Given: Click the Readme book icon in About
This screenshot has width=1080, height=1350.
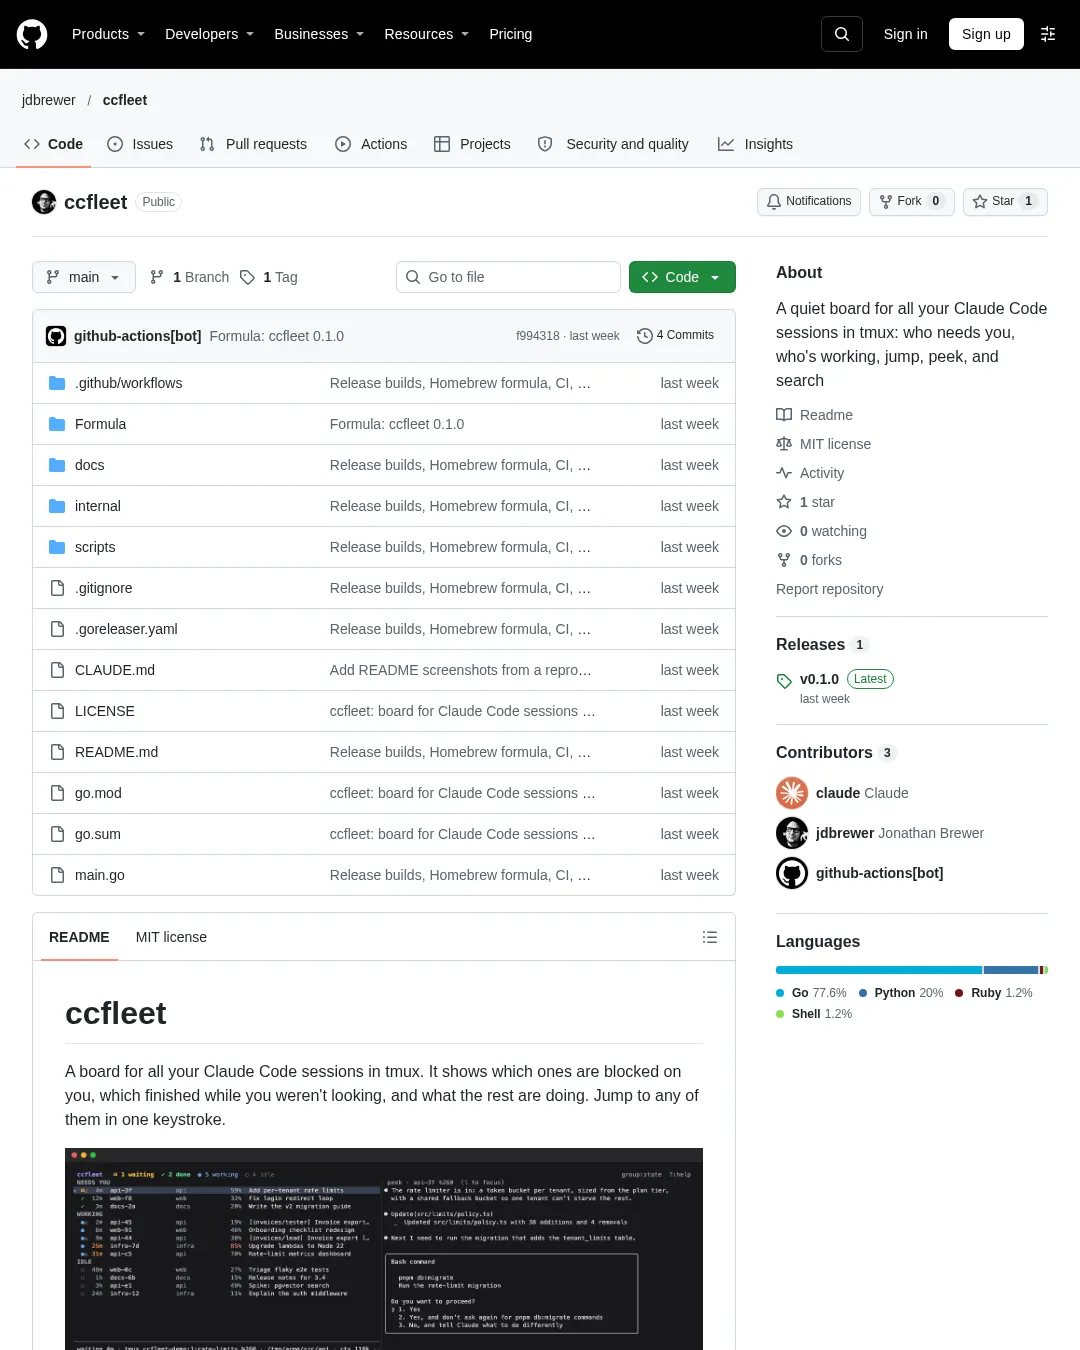Looking at the screenshot, I should (x=784, y=415).
